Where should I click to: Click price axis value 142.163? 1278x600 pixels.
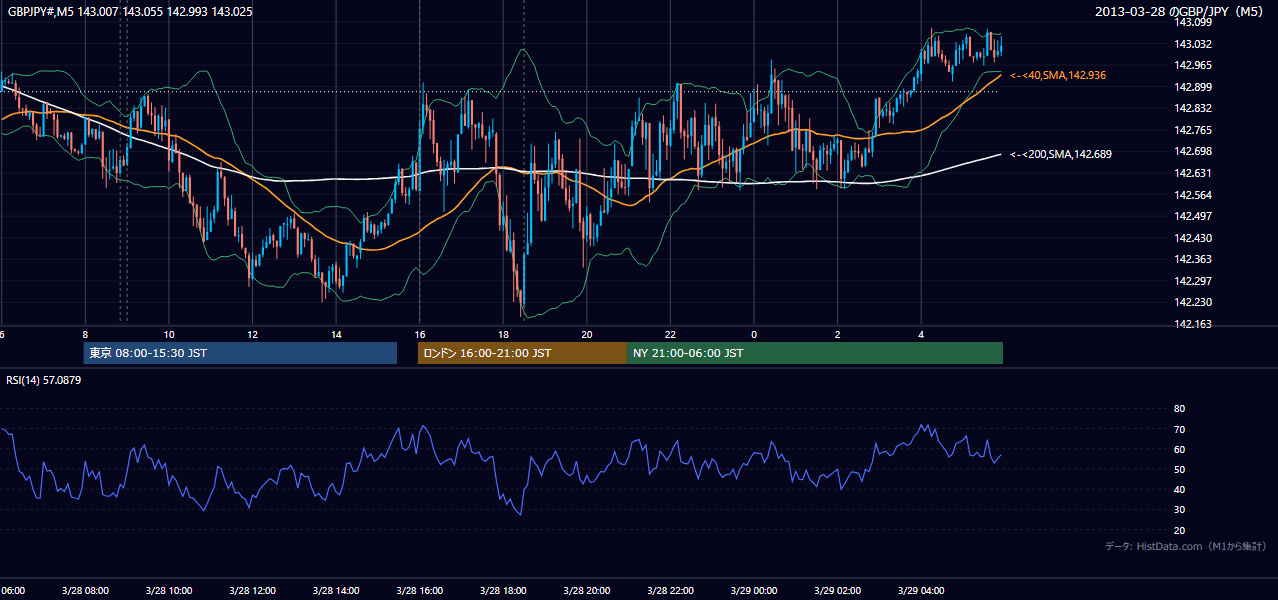tap(1193, 324)
